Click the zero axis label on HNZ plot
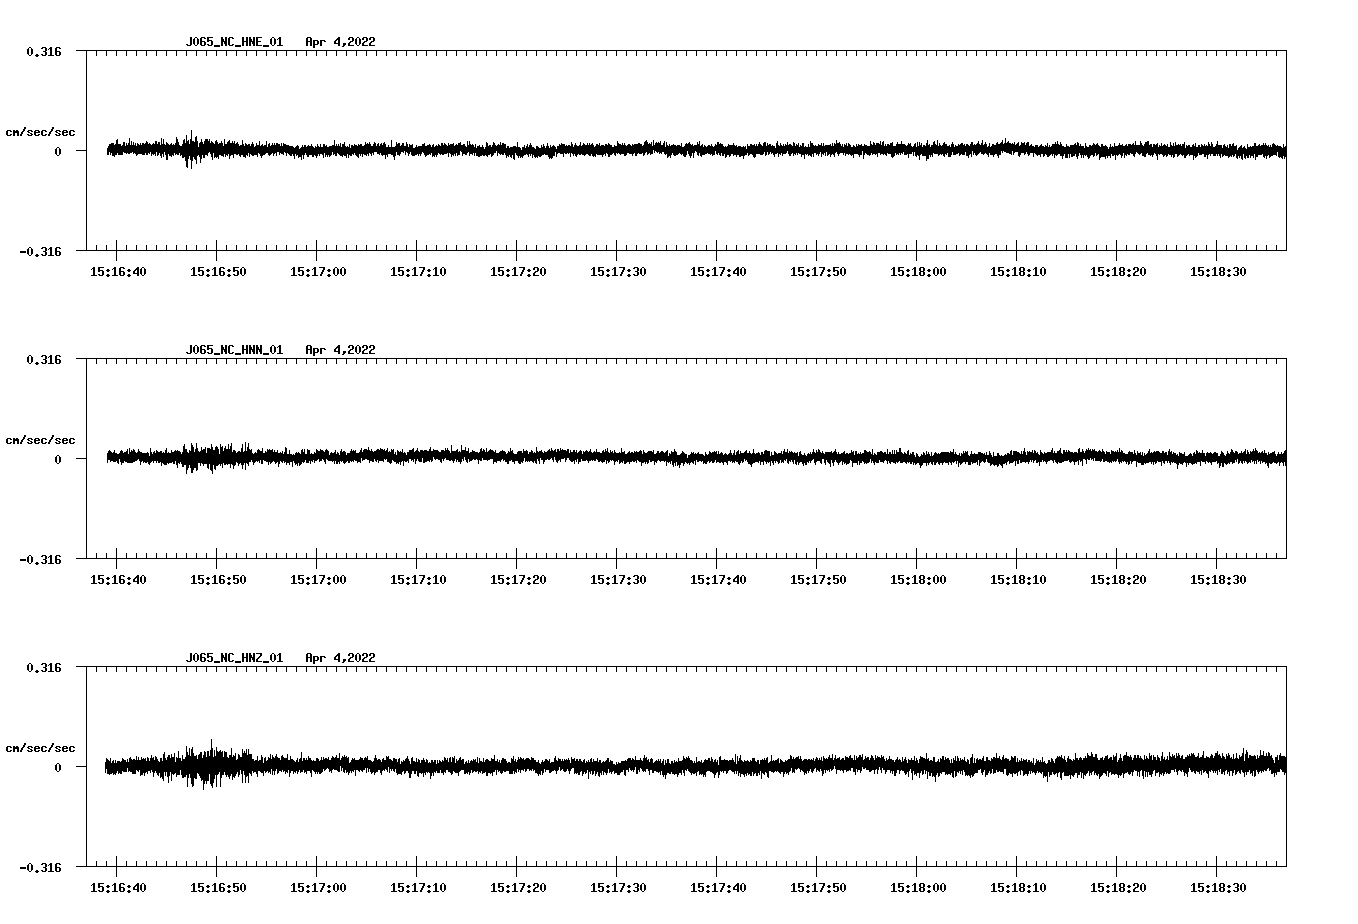This screenshot has width=1358, height=924. [58, 767]
